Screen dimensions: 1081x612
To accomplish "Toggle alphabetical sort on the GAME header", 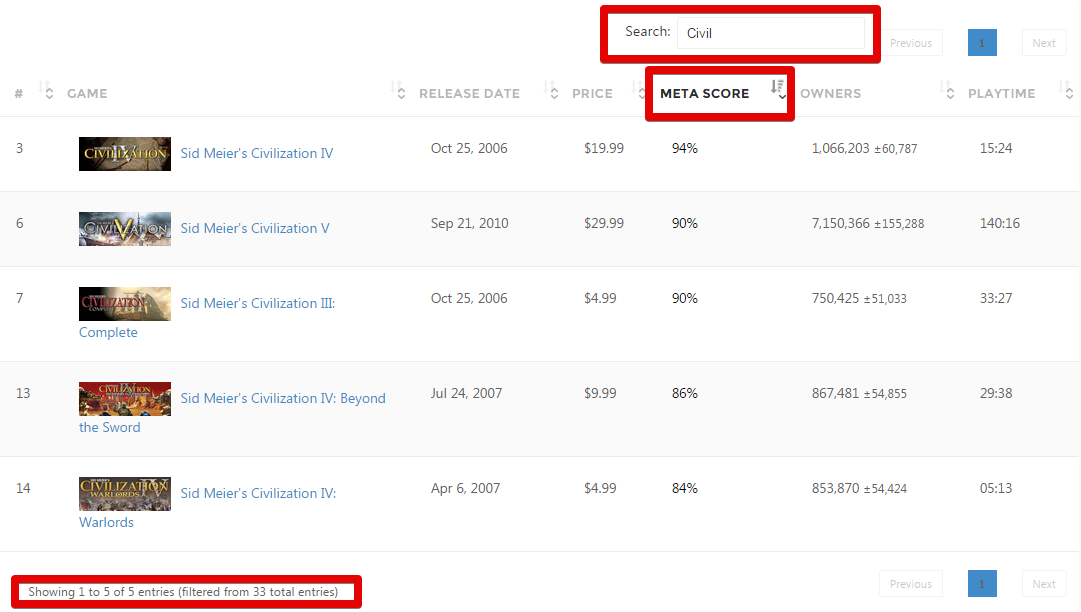I will pyautogui.click(x=87, y=92).
